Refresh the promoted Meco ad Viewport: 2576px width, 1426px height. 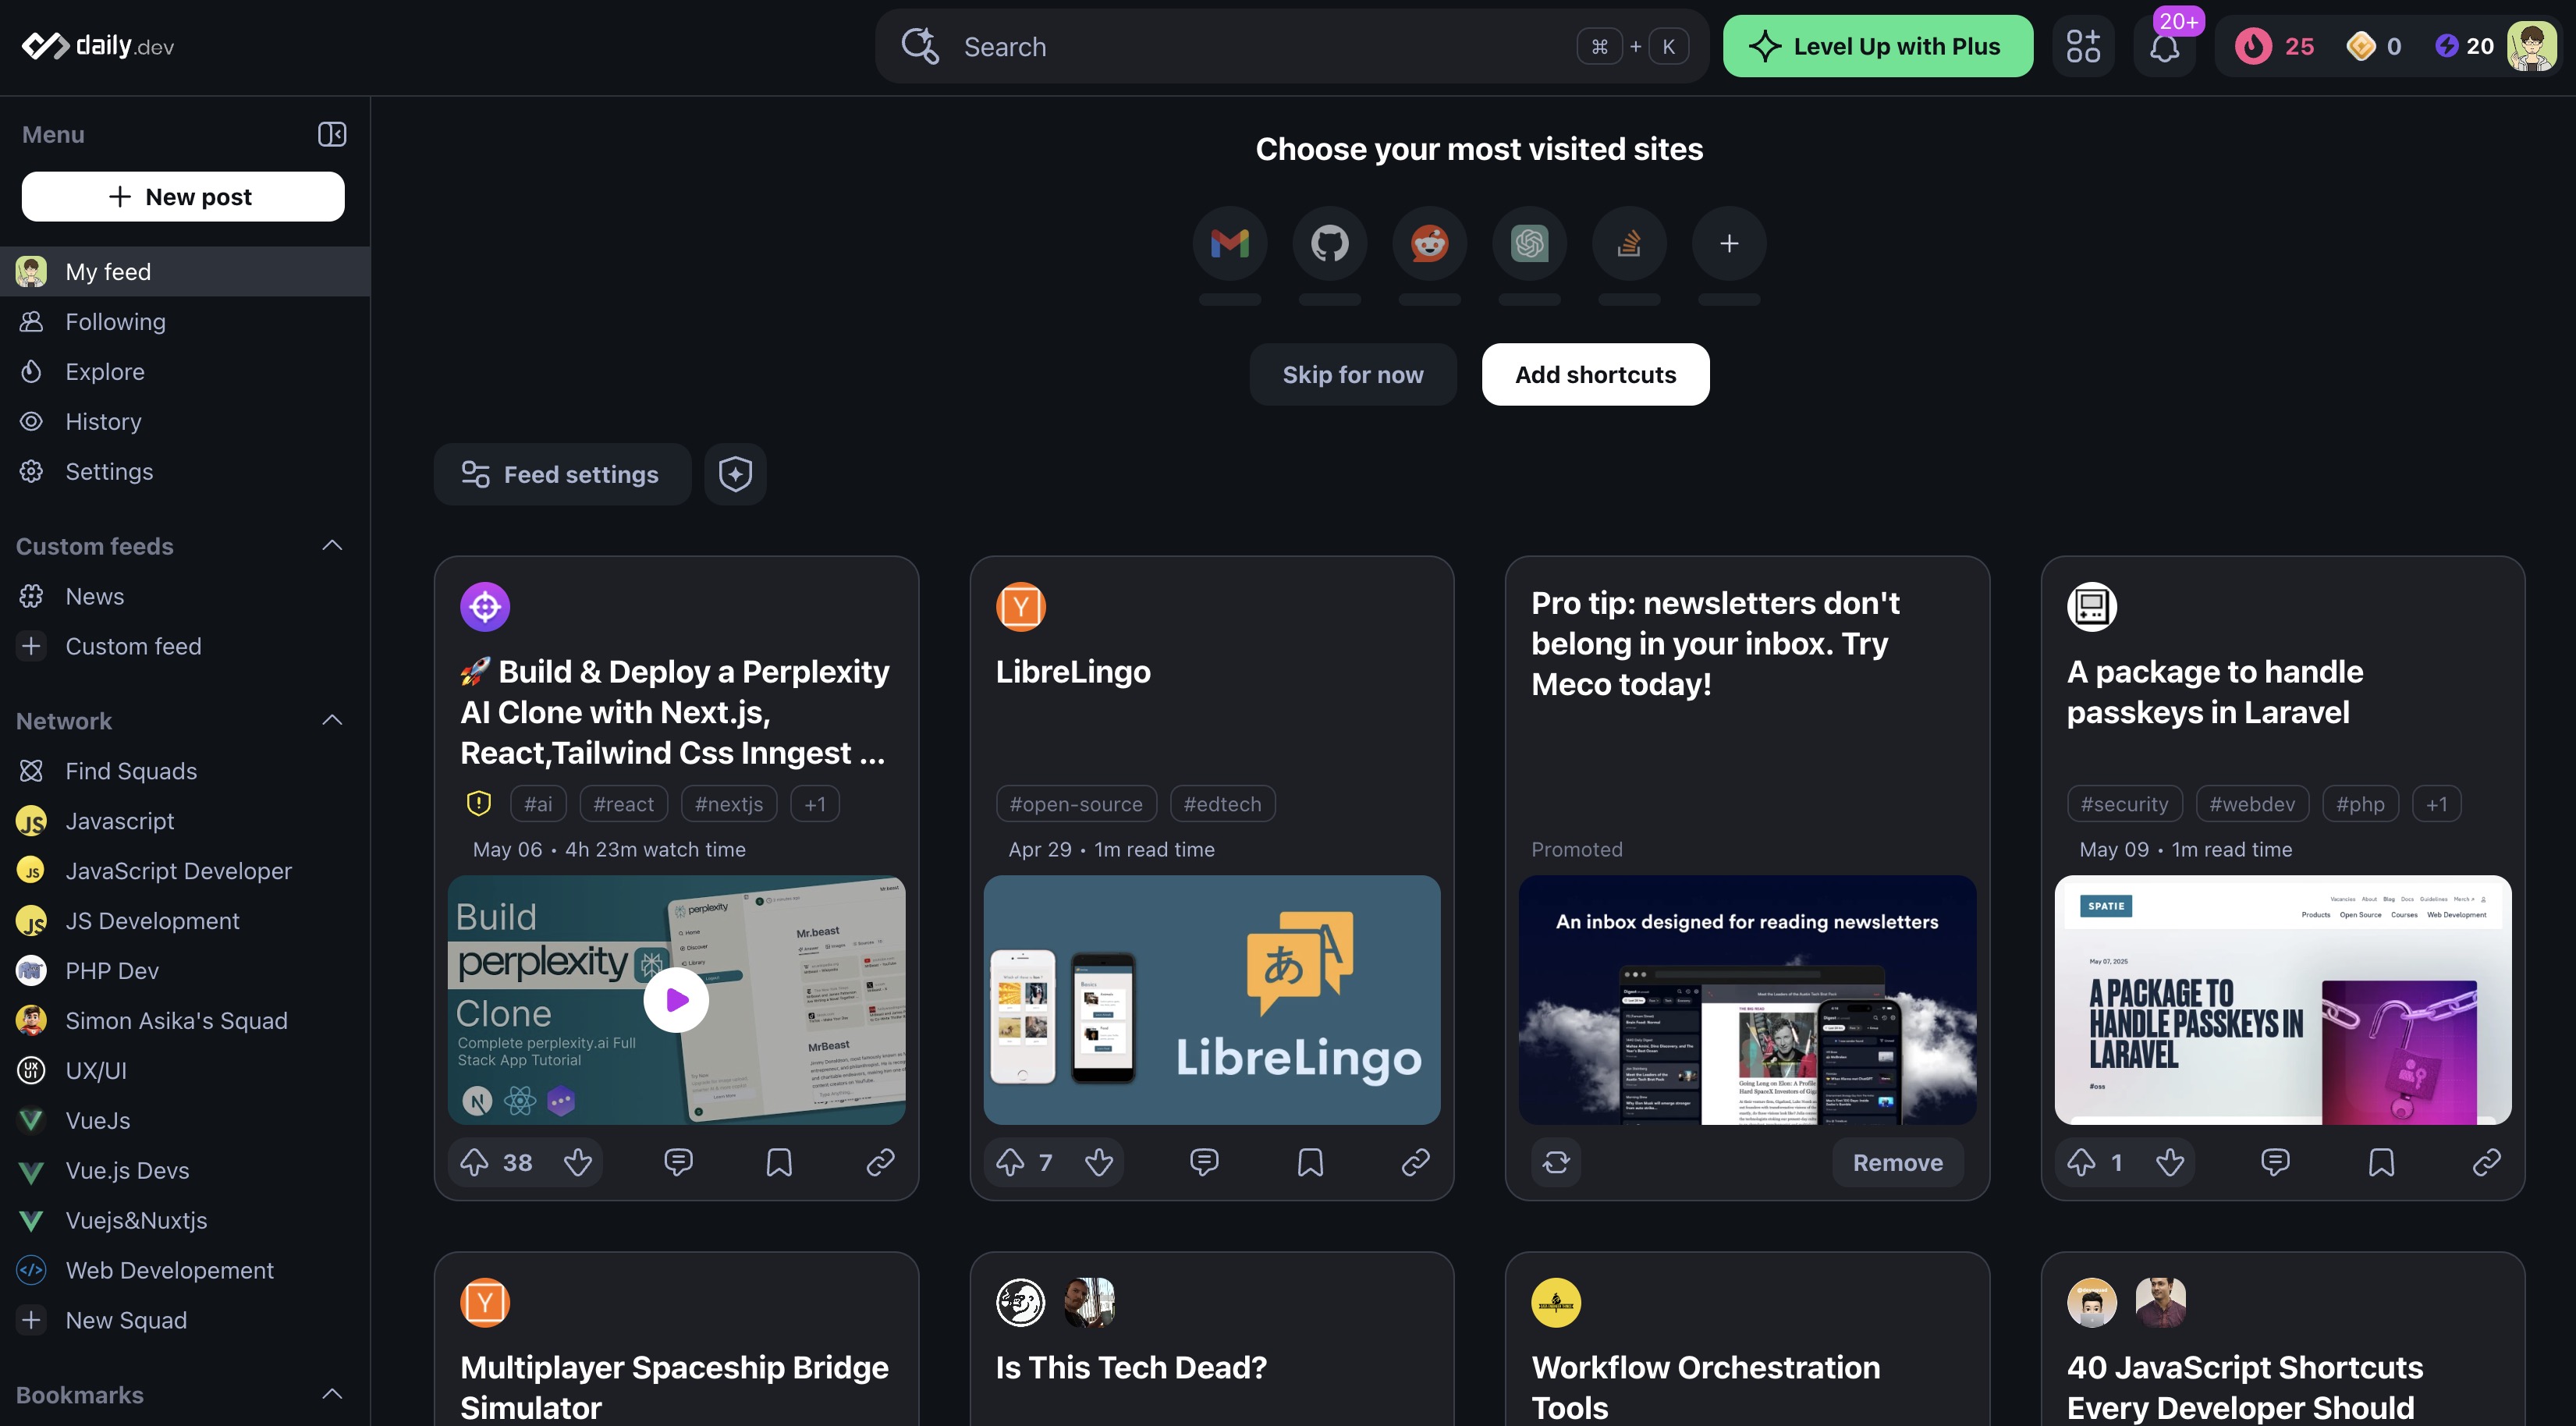tap(1556, 1162)
